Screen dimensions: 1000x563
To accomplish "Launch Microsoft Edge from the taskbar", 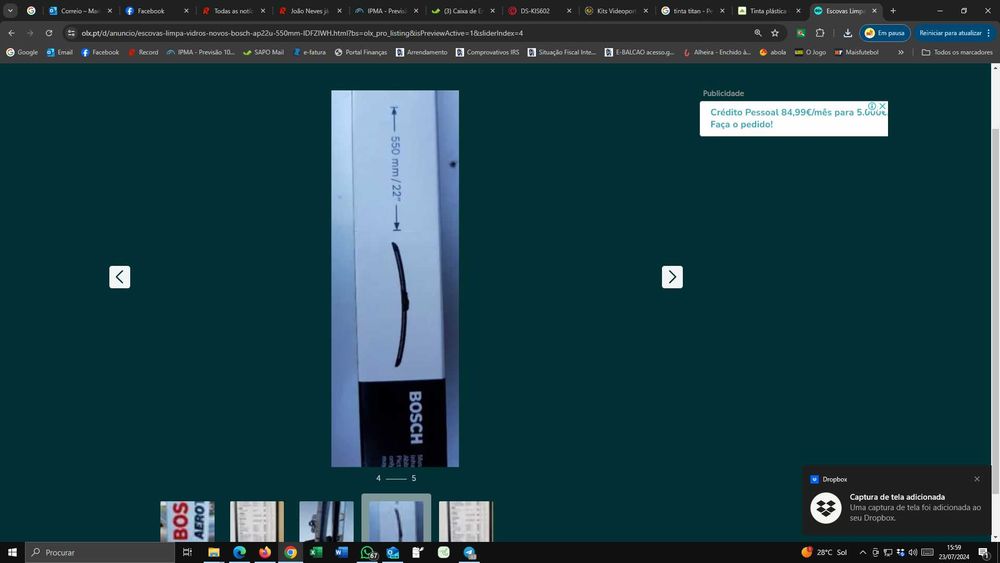I will pos(239,552).
